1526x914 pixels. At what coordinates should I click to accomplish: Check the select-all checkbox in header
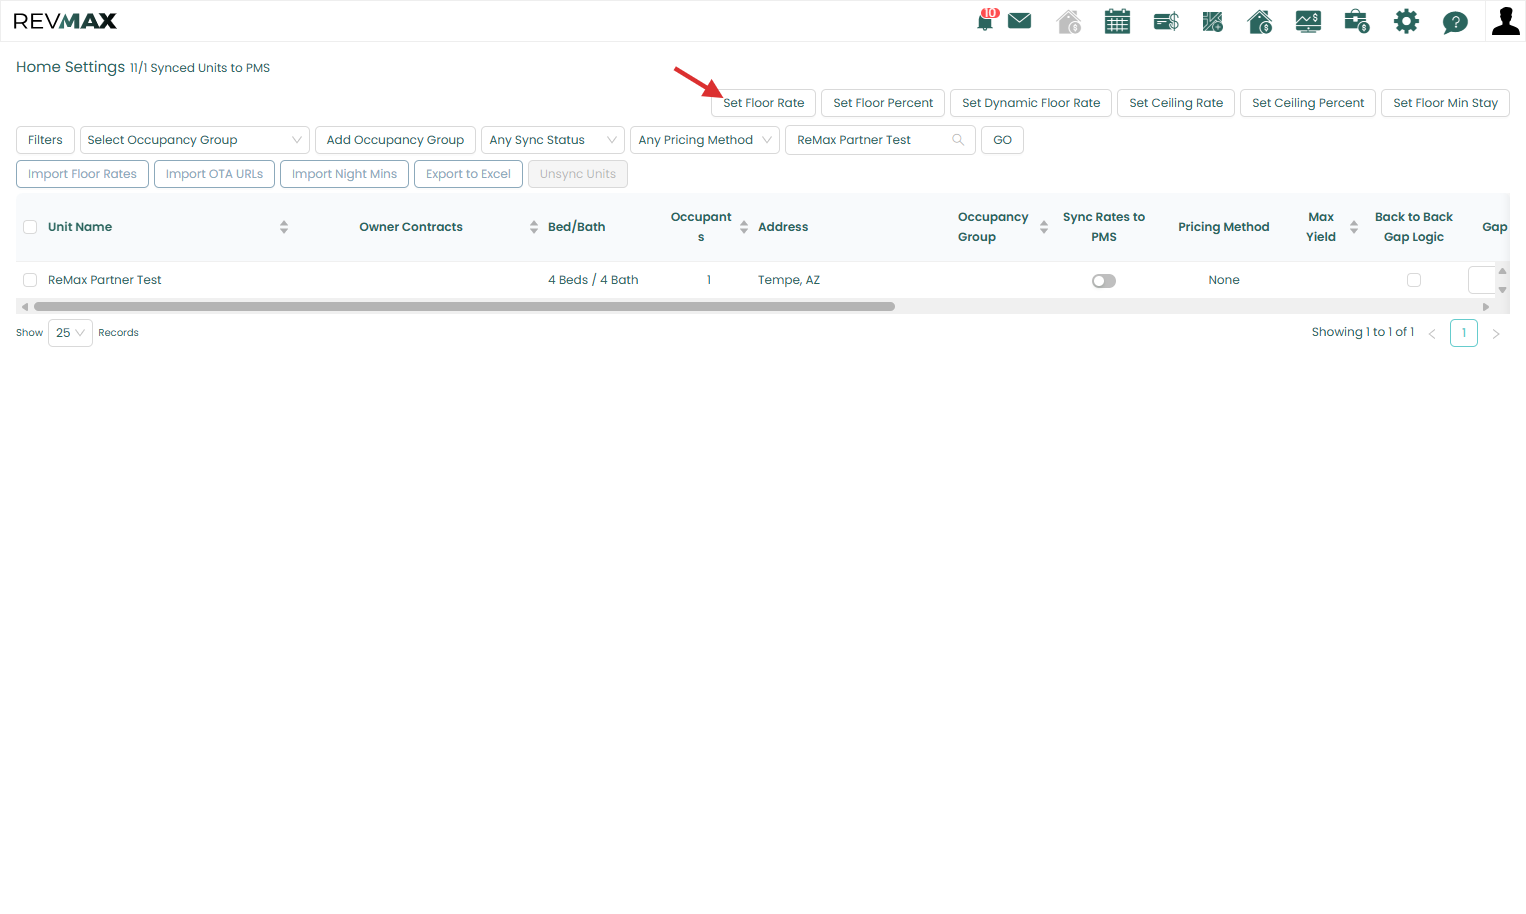pos(30,227)
